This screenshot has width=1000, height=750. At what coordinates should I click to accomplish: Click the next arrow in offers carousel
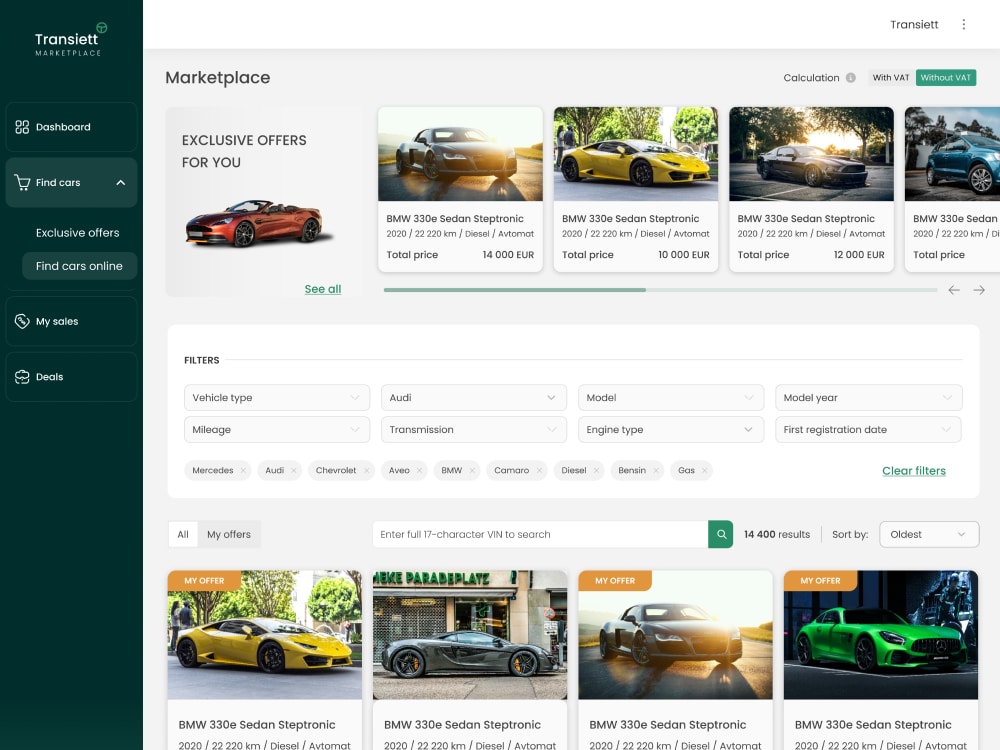(979, 290)
